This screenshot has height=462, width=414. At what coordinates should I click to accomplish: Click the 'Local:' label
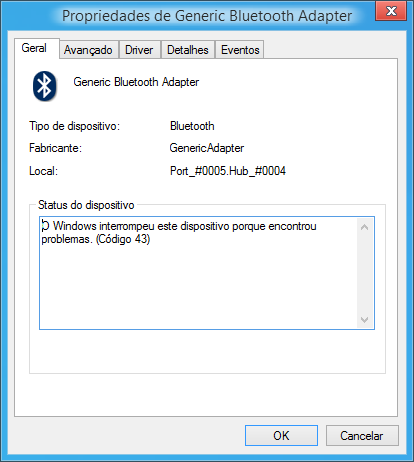tap(43, 171)
